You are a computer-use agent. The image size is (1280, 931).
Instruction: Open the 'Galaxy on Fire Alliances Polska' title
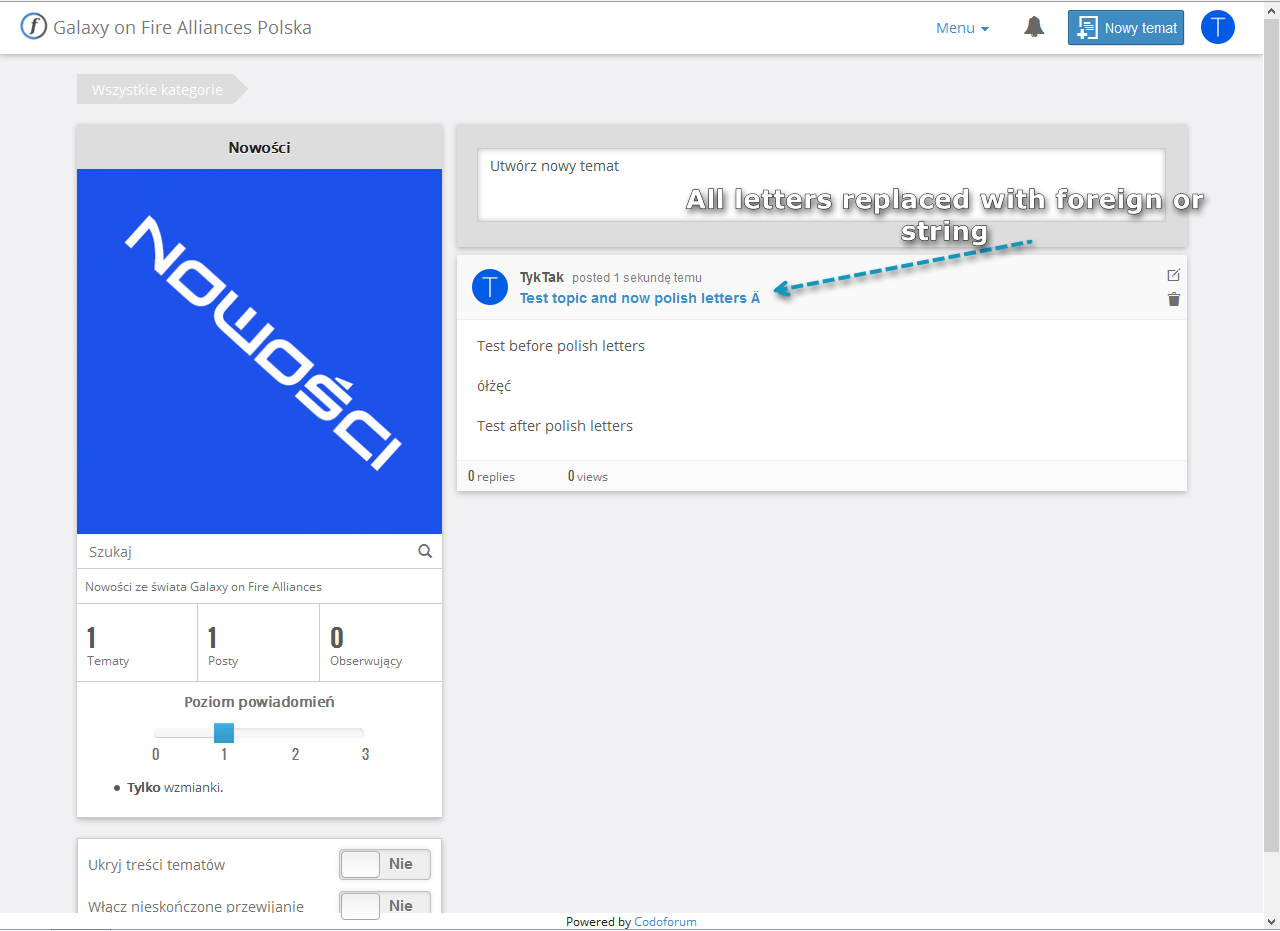point(182,27)
